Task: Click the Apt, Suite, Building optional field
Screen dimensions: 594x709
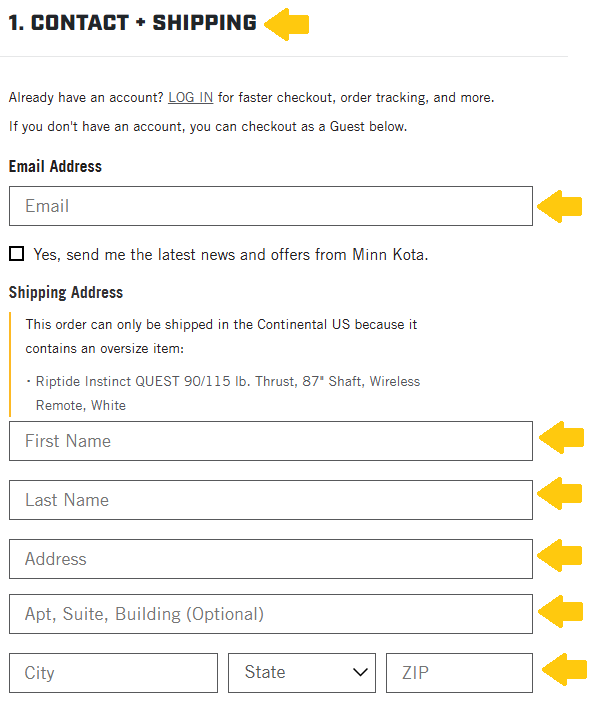Action: 271,614
